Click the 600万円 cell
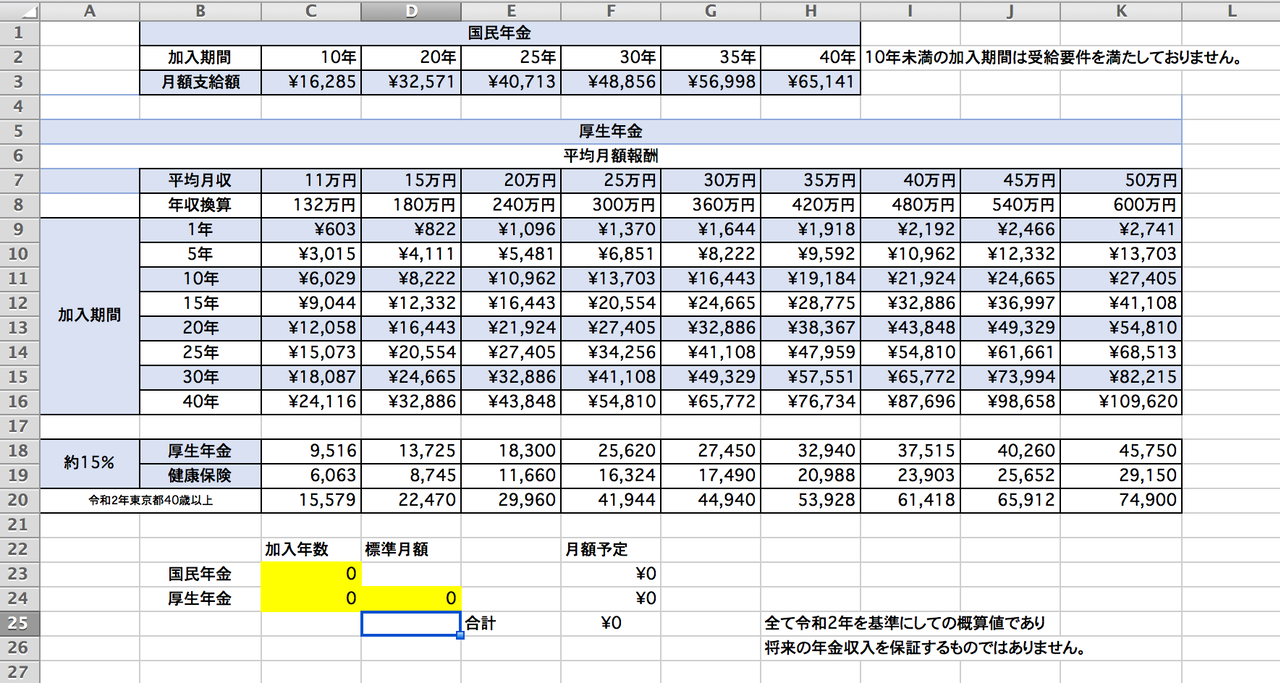 pos(1121,205)
